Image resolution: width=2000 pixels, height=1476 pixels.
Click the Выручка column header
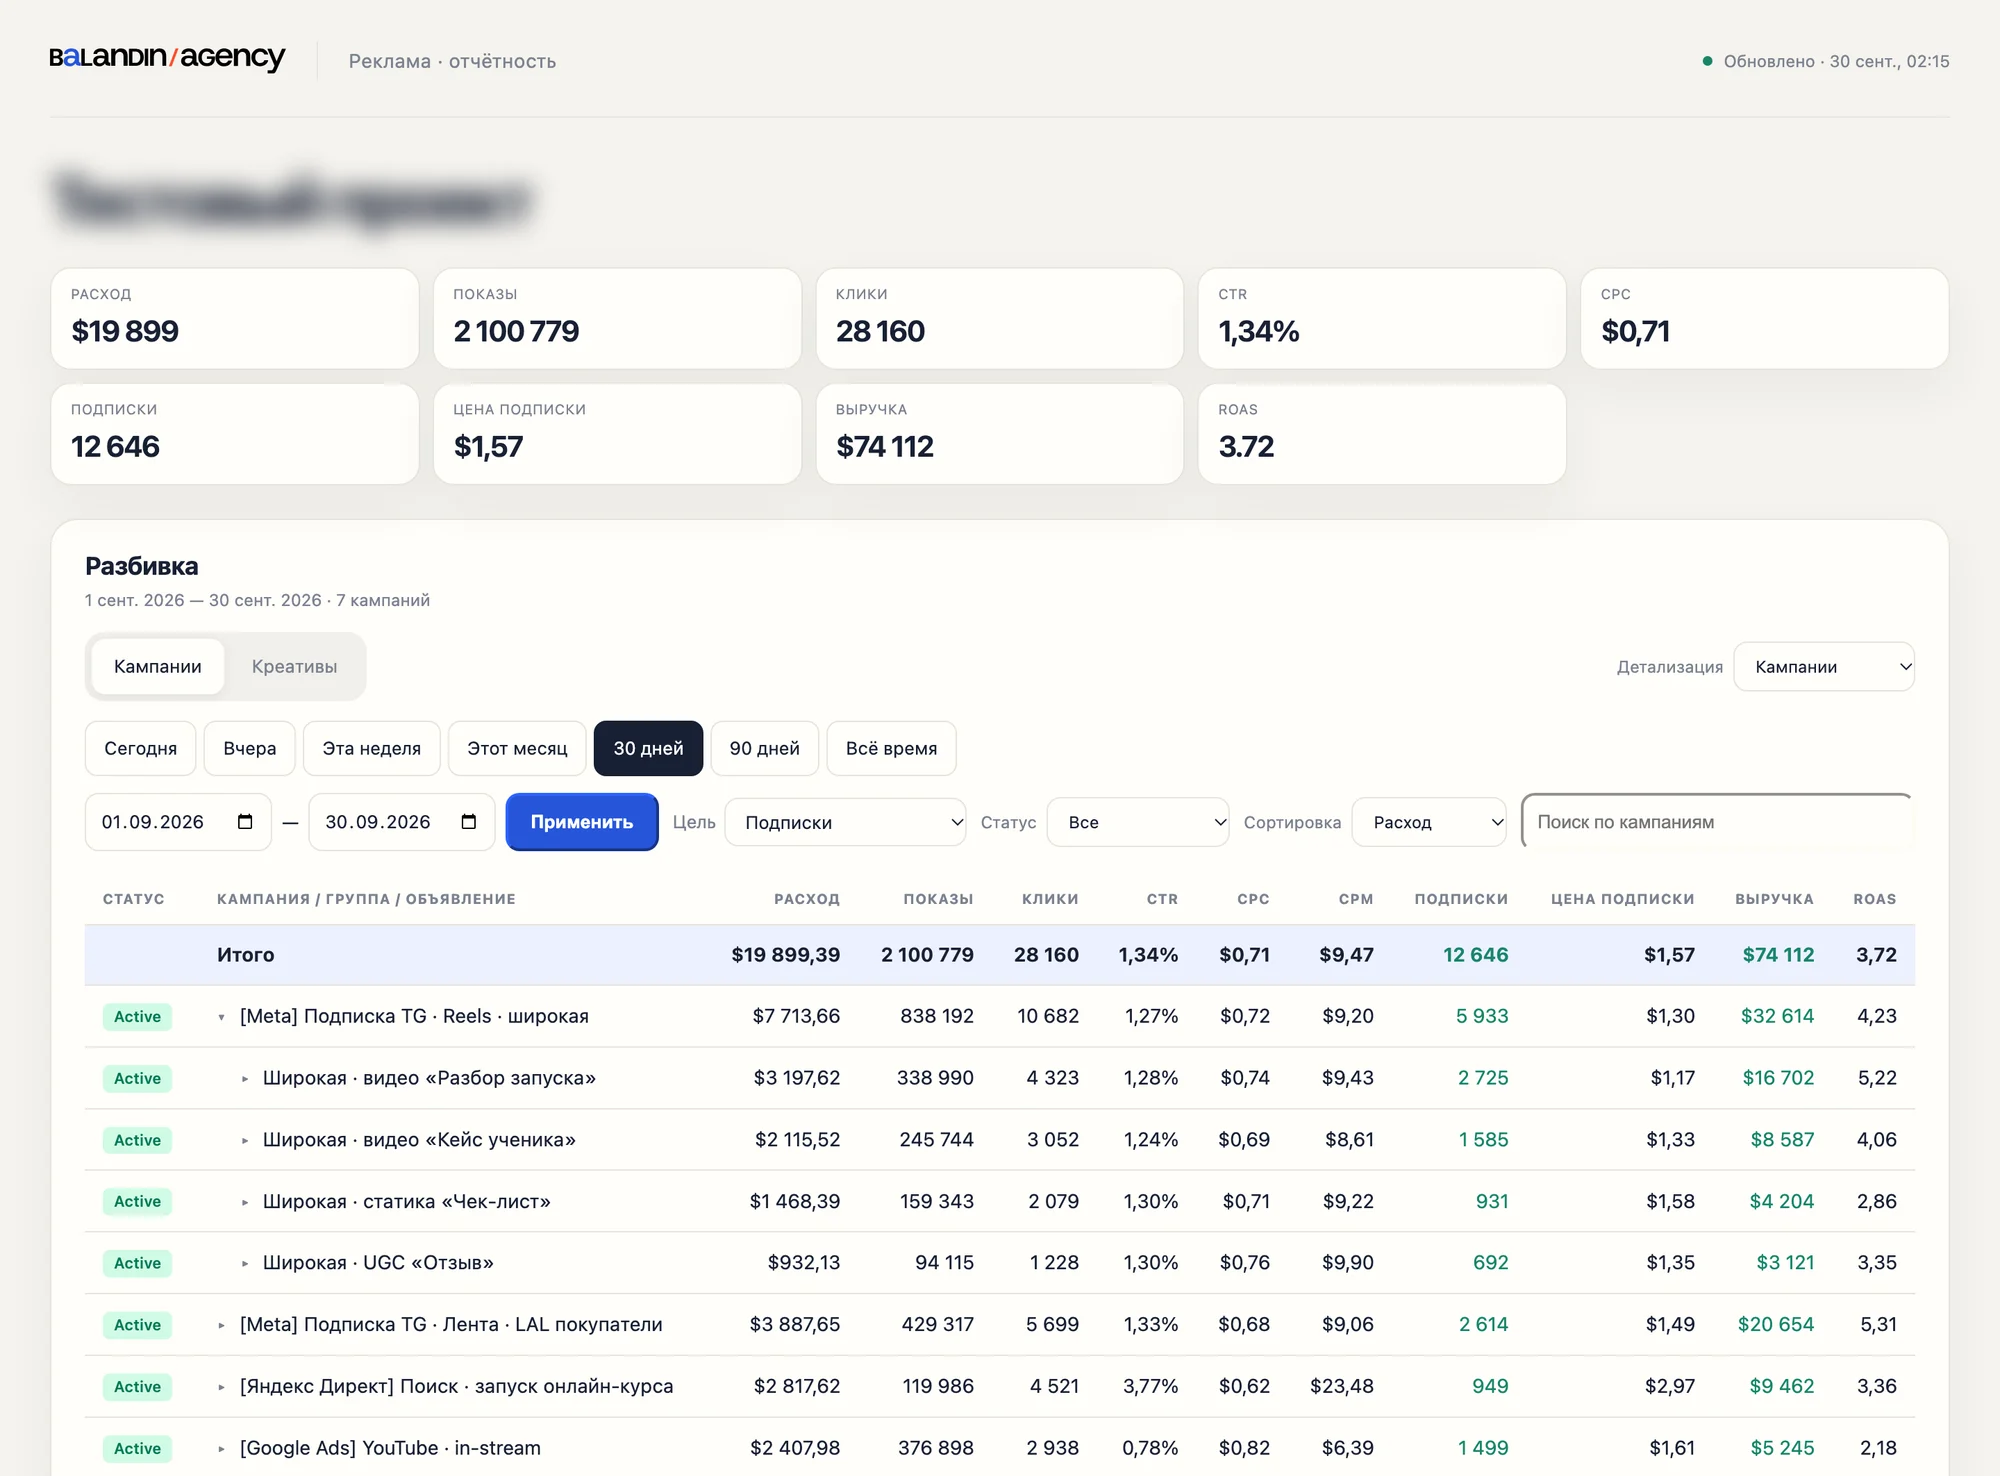[x=1775, y=899]
